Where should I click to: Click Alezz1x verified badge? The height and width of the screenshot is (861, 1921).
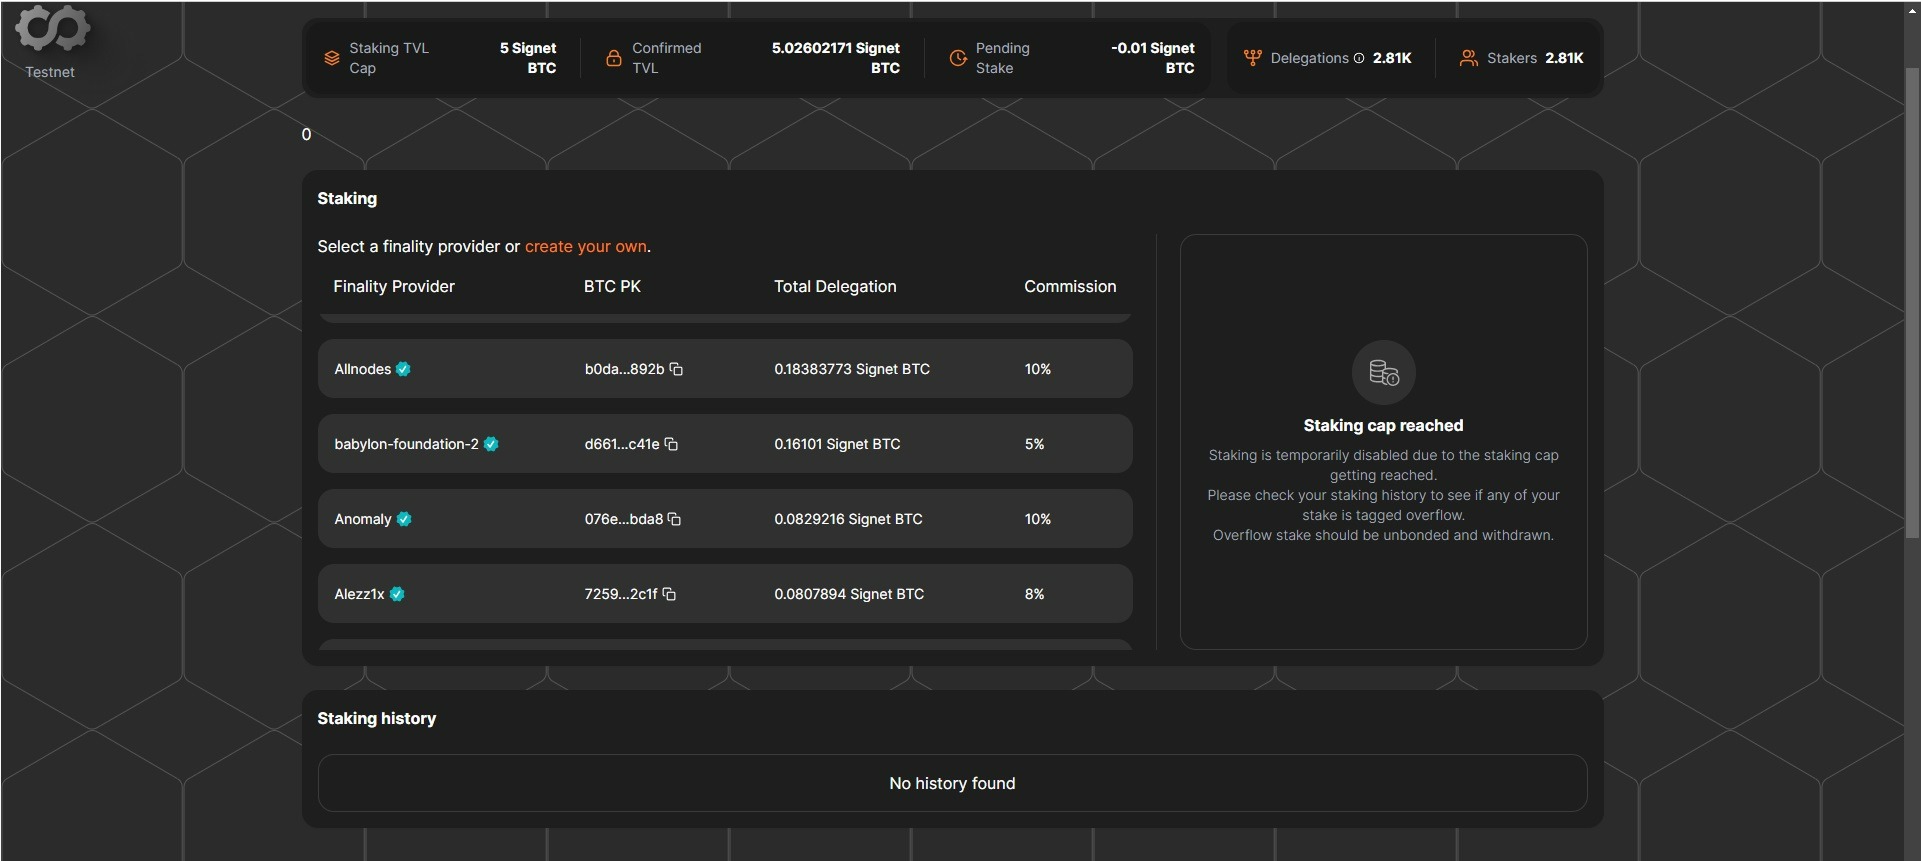397,594
